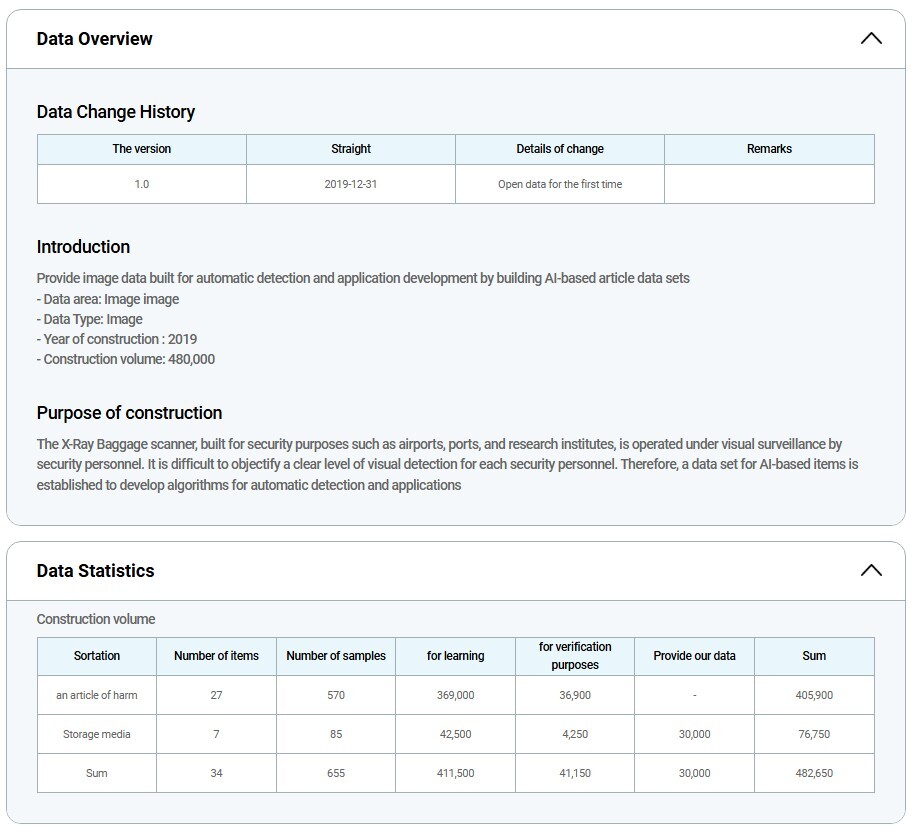Viewport: 913px width, 834px height.
Task: Collapse the Data Overview section chevron
Action: (870, 39)
